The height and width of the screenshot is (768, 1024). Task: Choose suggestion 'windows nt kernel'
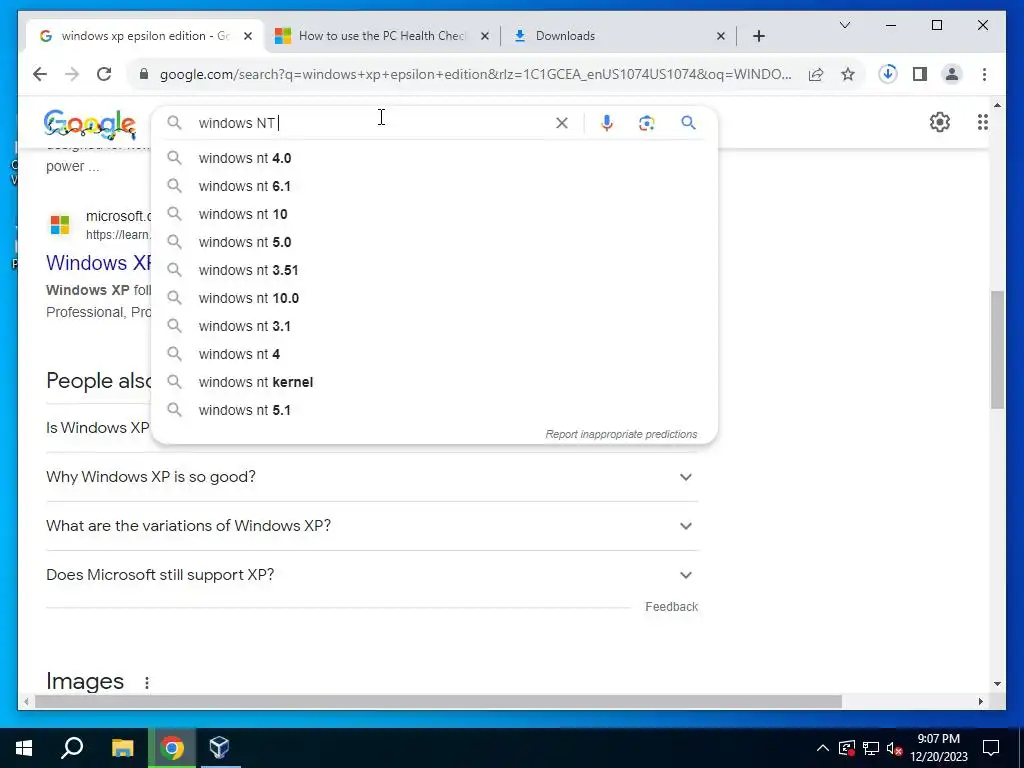click(434, 382)
